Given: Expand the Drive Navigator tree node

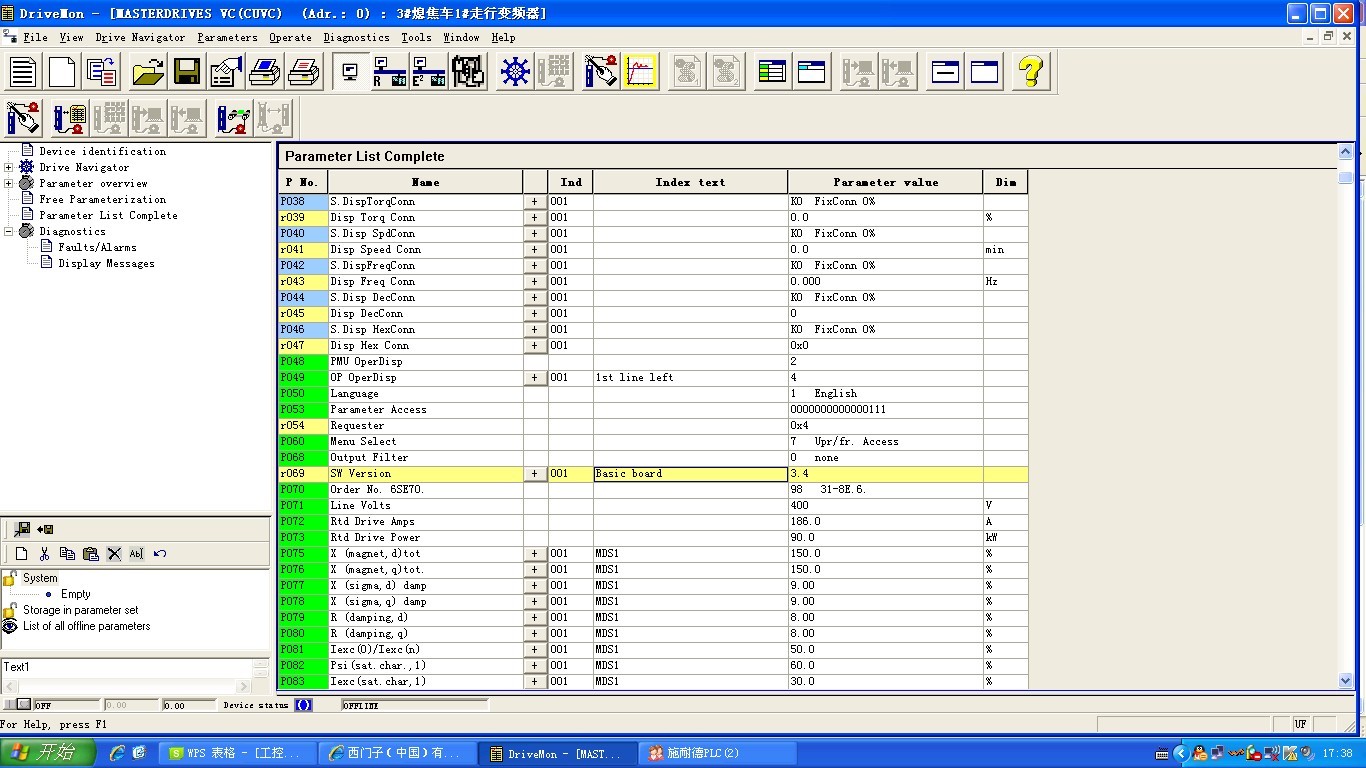Looking at the screenshot, I should [x=9, y=167].
